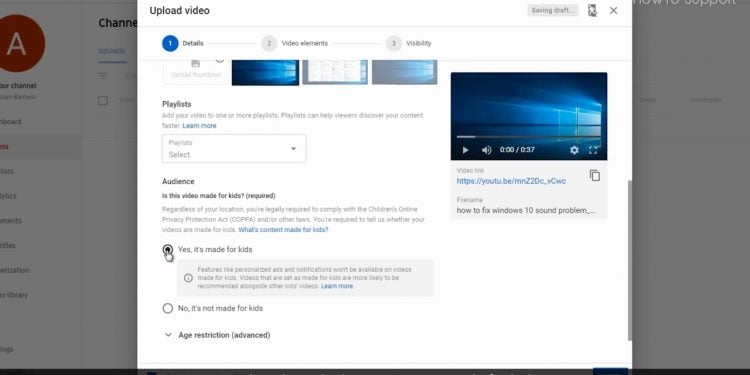
Task: Select the first Windows desktop thumbnail
Action: point(265,72)
